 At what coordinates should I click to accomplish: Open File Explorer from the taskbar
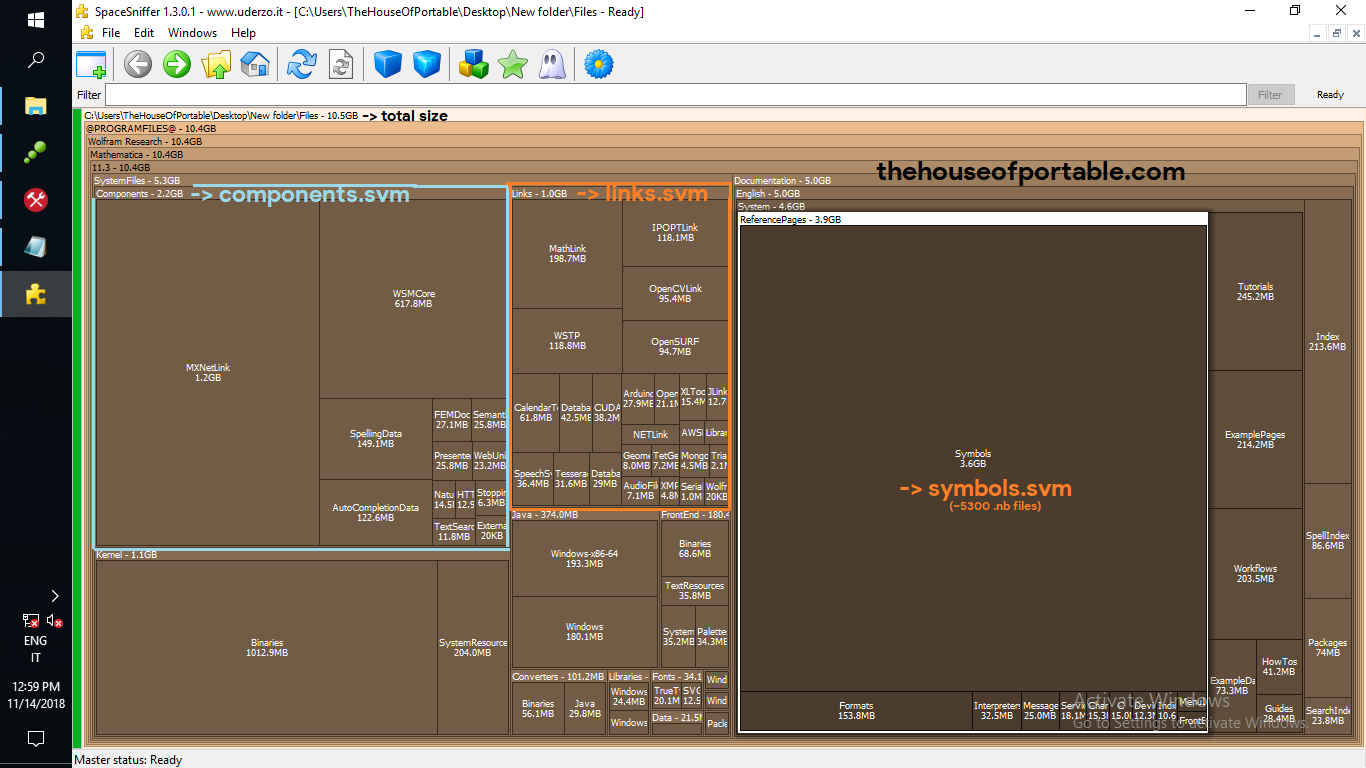[36, 106]
